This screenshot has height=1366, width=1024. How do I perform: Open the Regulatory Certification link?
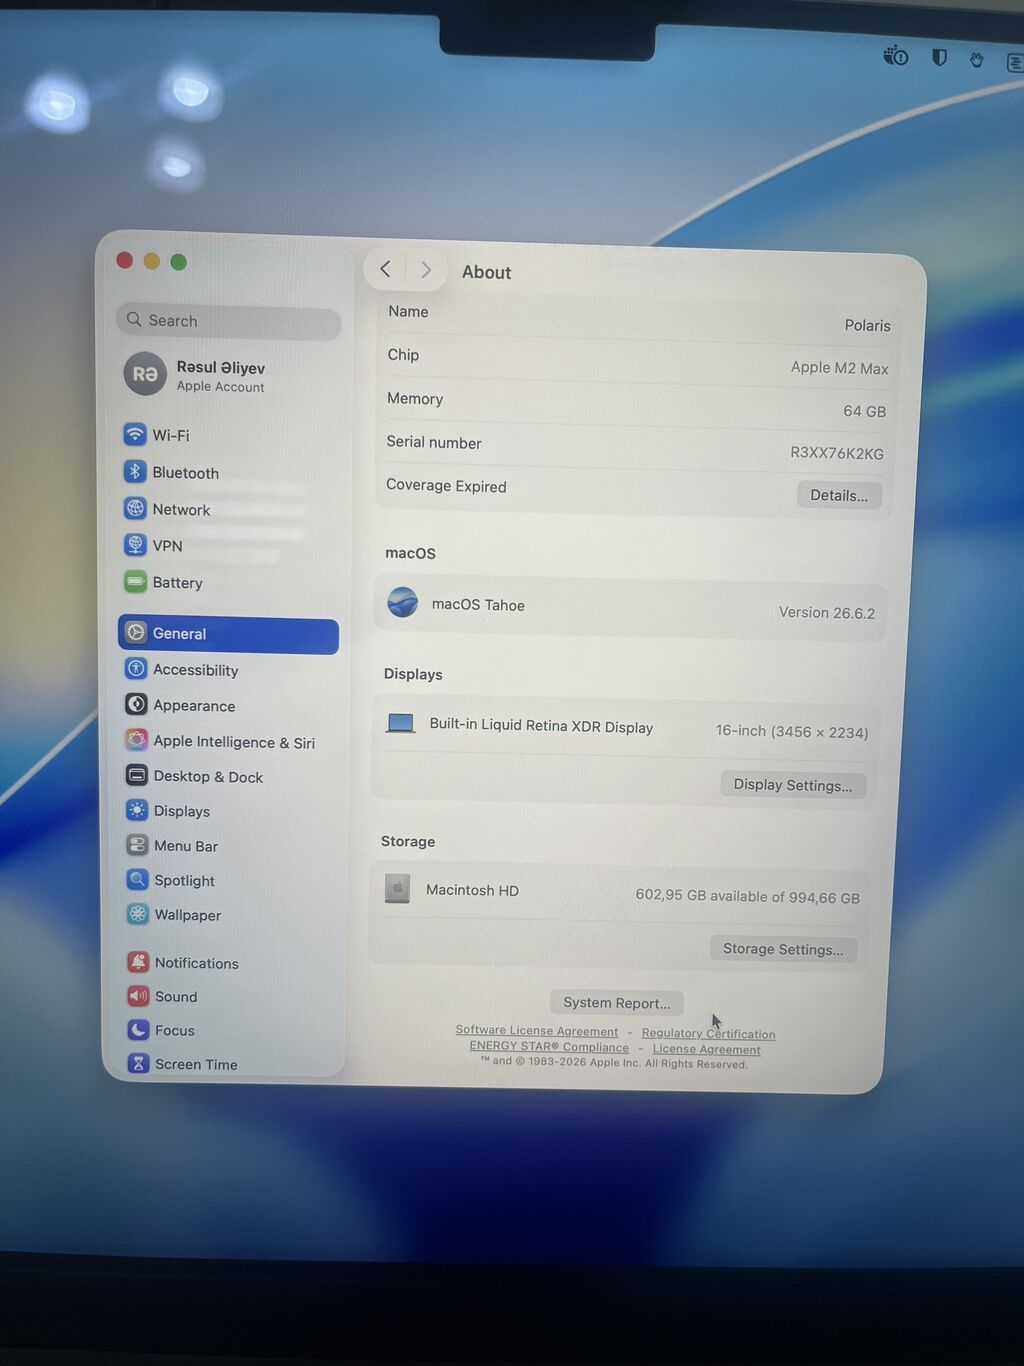[708, 1034]
